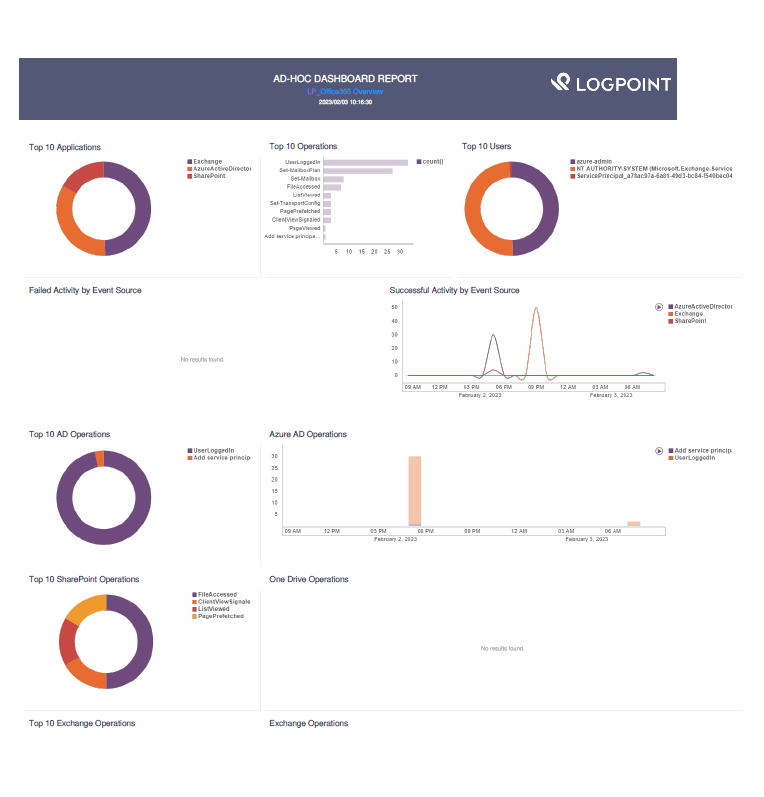The width and height of the screenshot is (764, 797).
Task: Click AzureActiveDirectory legend entry in Successful Activity chart
Action: [x=700, y=306]
